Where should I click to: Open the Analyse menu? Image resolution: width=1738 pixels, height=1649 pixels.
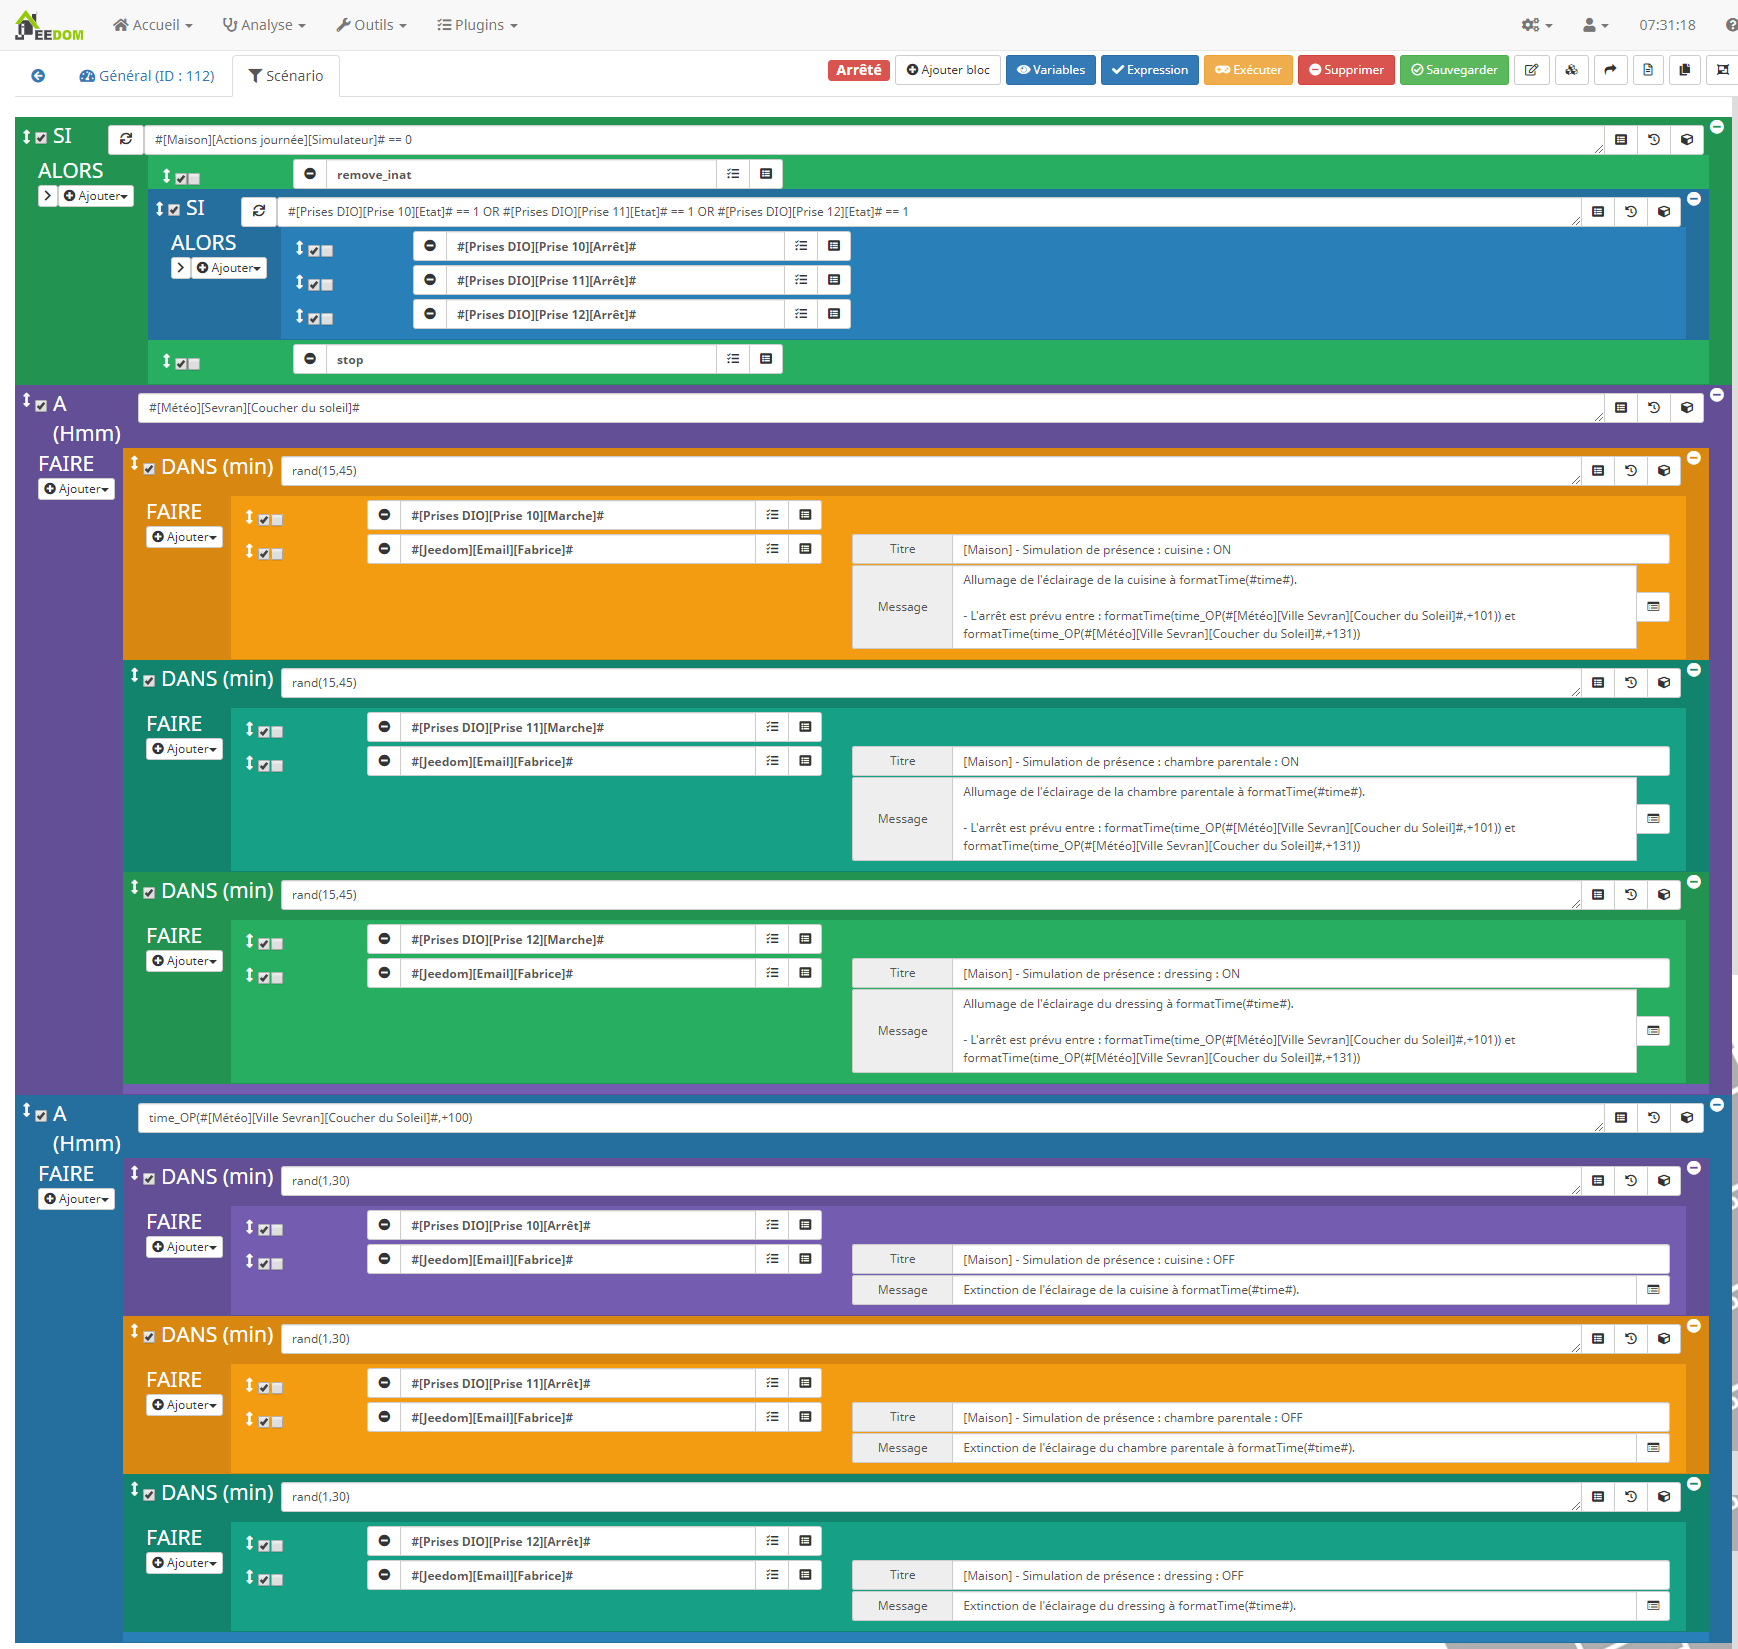265,25
